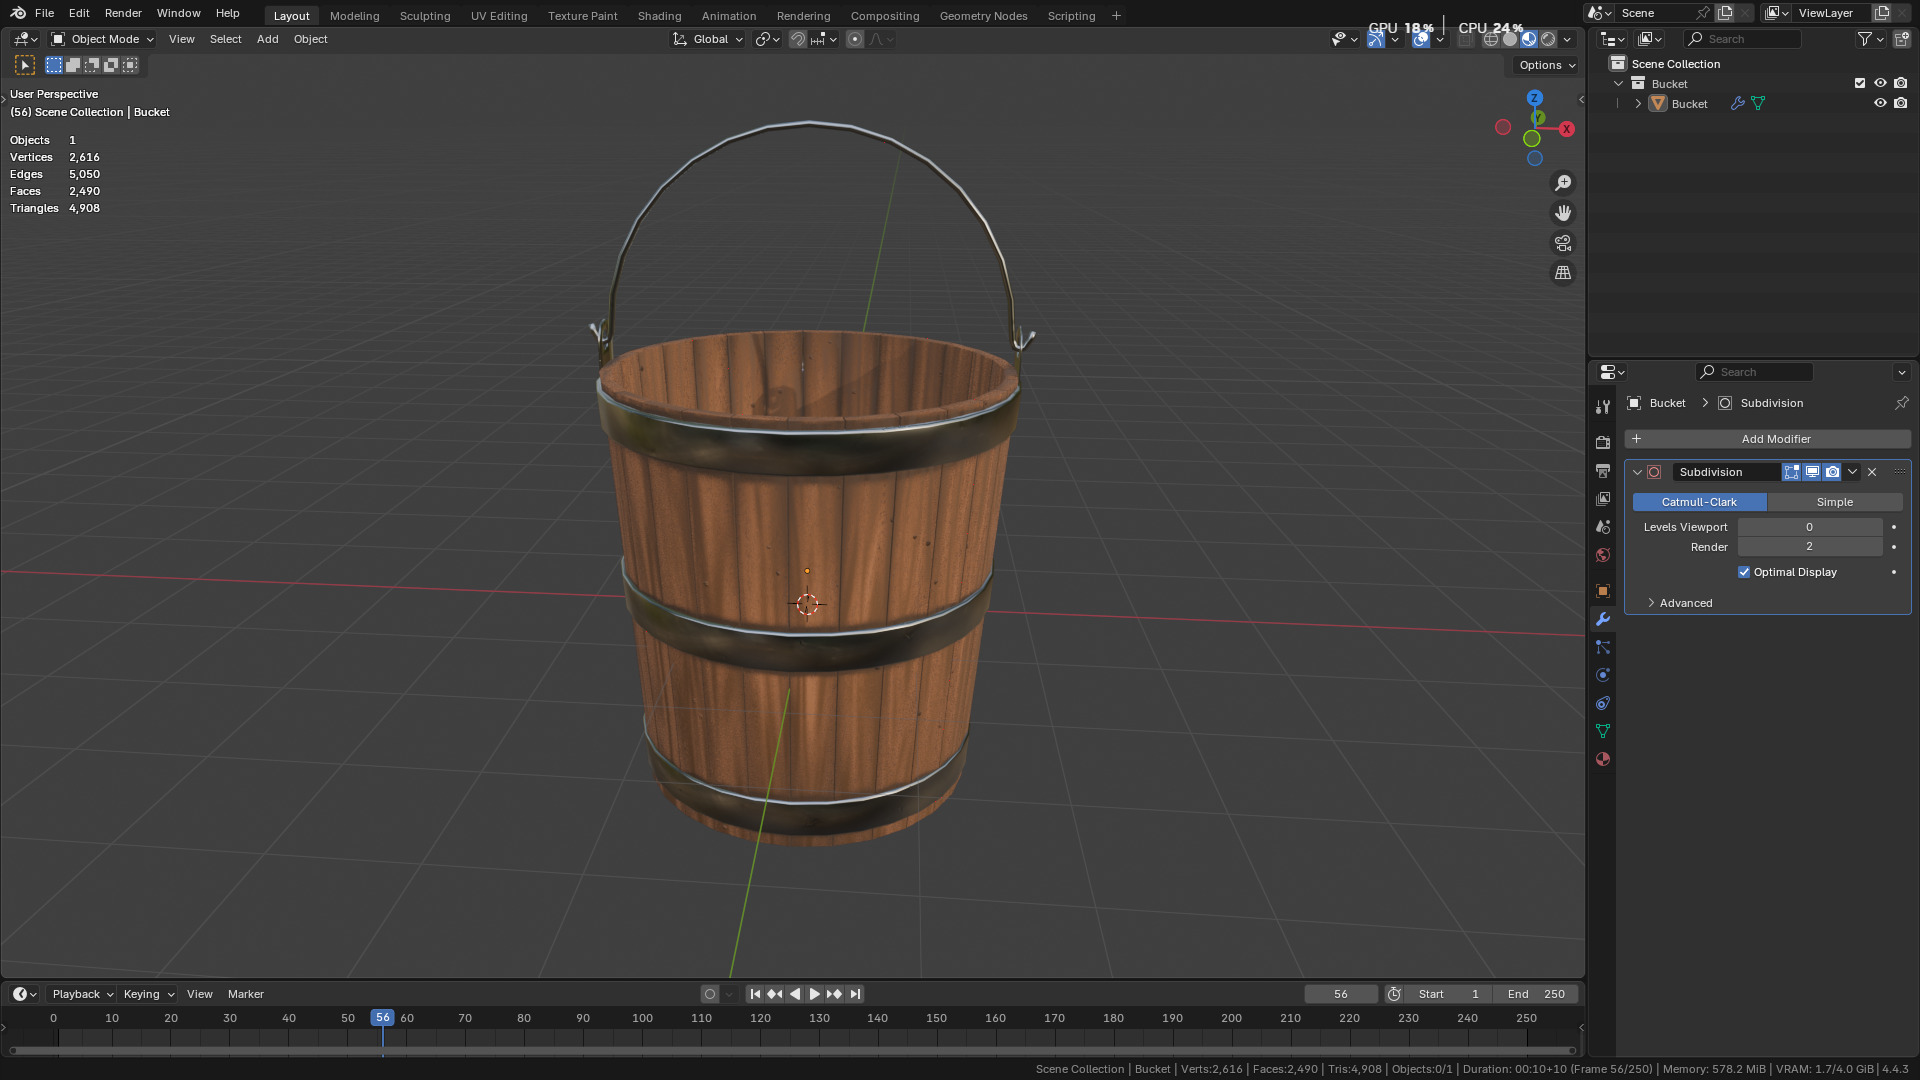Screen dimensions: 1920x1080
Task: Open the Tool properties tab
Action: (x=1603, y=407)
